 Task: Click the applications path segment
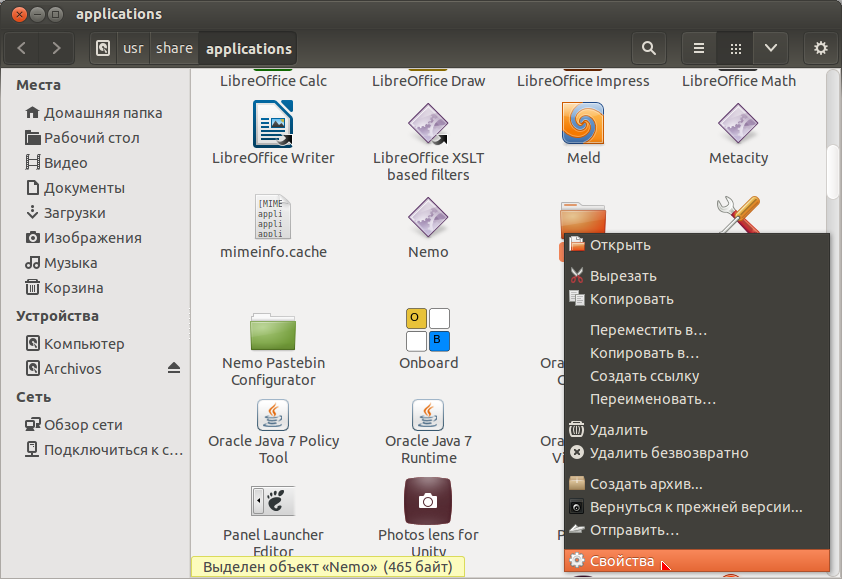pos(248,48)
